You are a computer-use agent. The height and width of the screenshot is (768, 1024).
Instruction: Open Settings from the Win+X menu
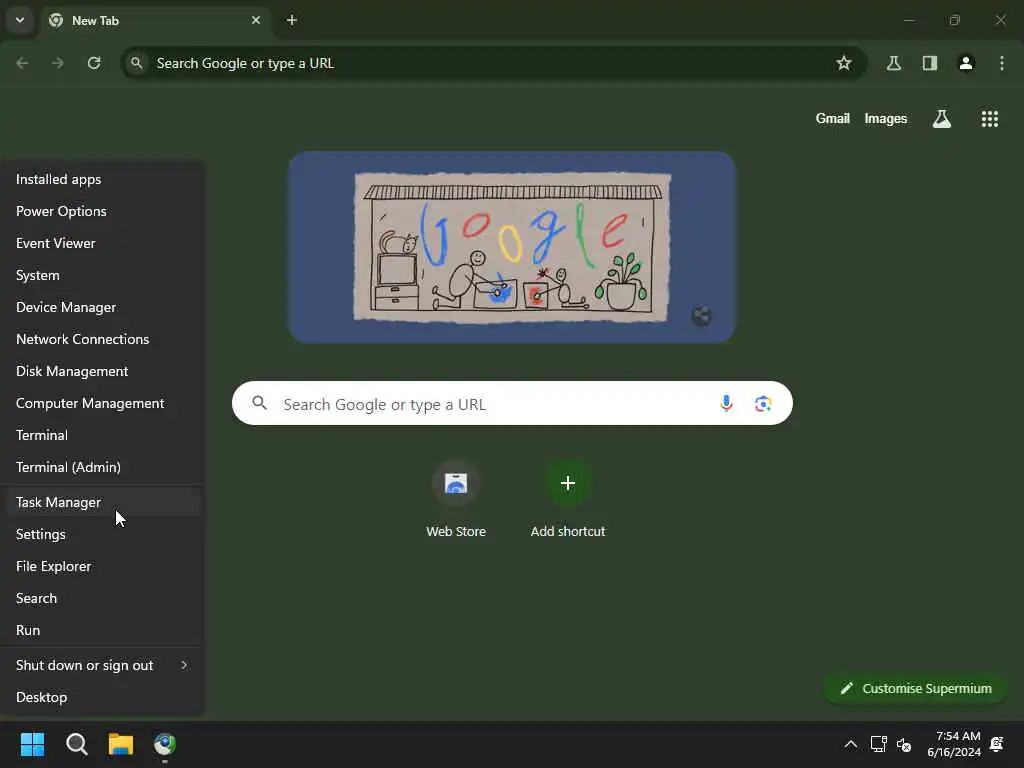pos(103,534)
